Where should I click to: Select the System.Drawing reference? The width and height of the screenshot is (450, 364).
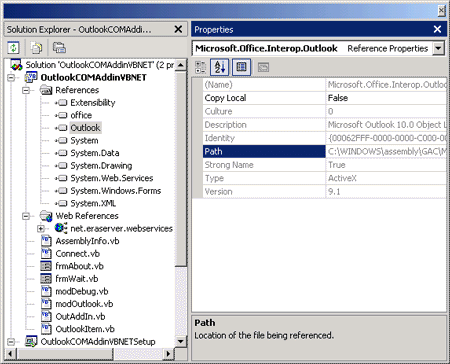(101, 166)
